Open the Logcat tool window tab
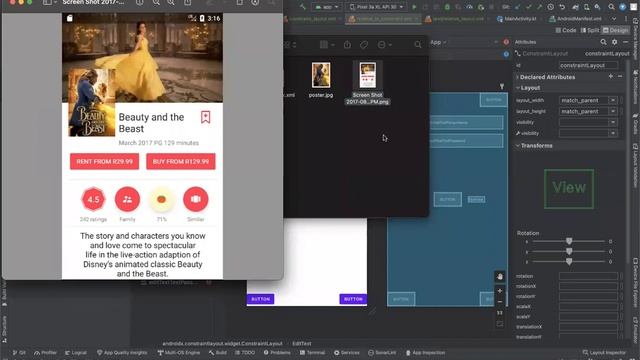Image resolution: width=640 pixels, height=360 pixels. (x=76, y=353)
